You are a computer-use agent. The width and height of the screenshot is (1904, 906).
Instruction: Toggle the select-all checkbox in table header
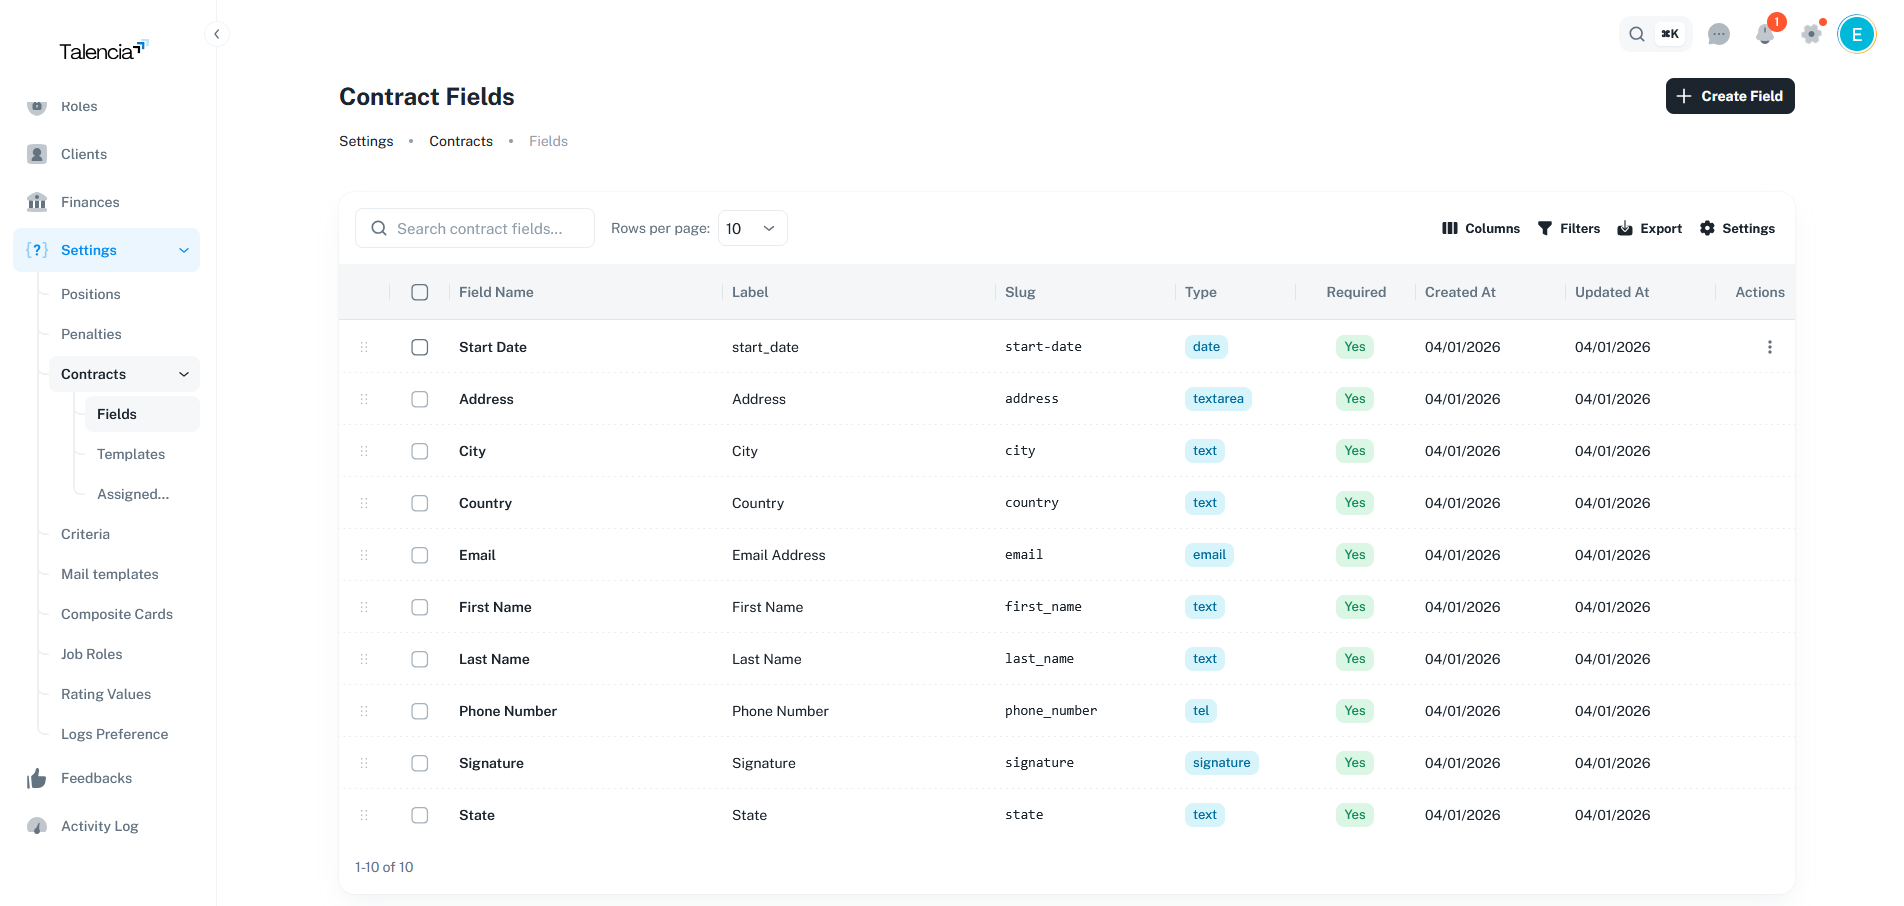pyautogui.click(x=419, y=292)
